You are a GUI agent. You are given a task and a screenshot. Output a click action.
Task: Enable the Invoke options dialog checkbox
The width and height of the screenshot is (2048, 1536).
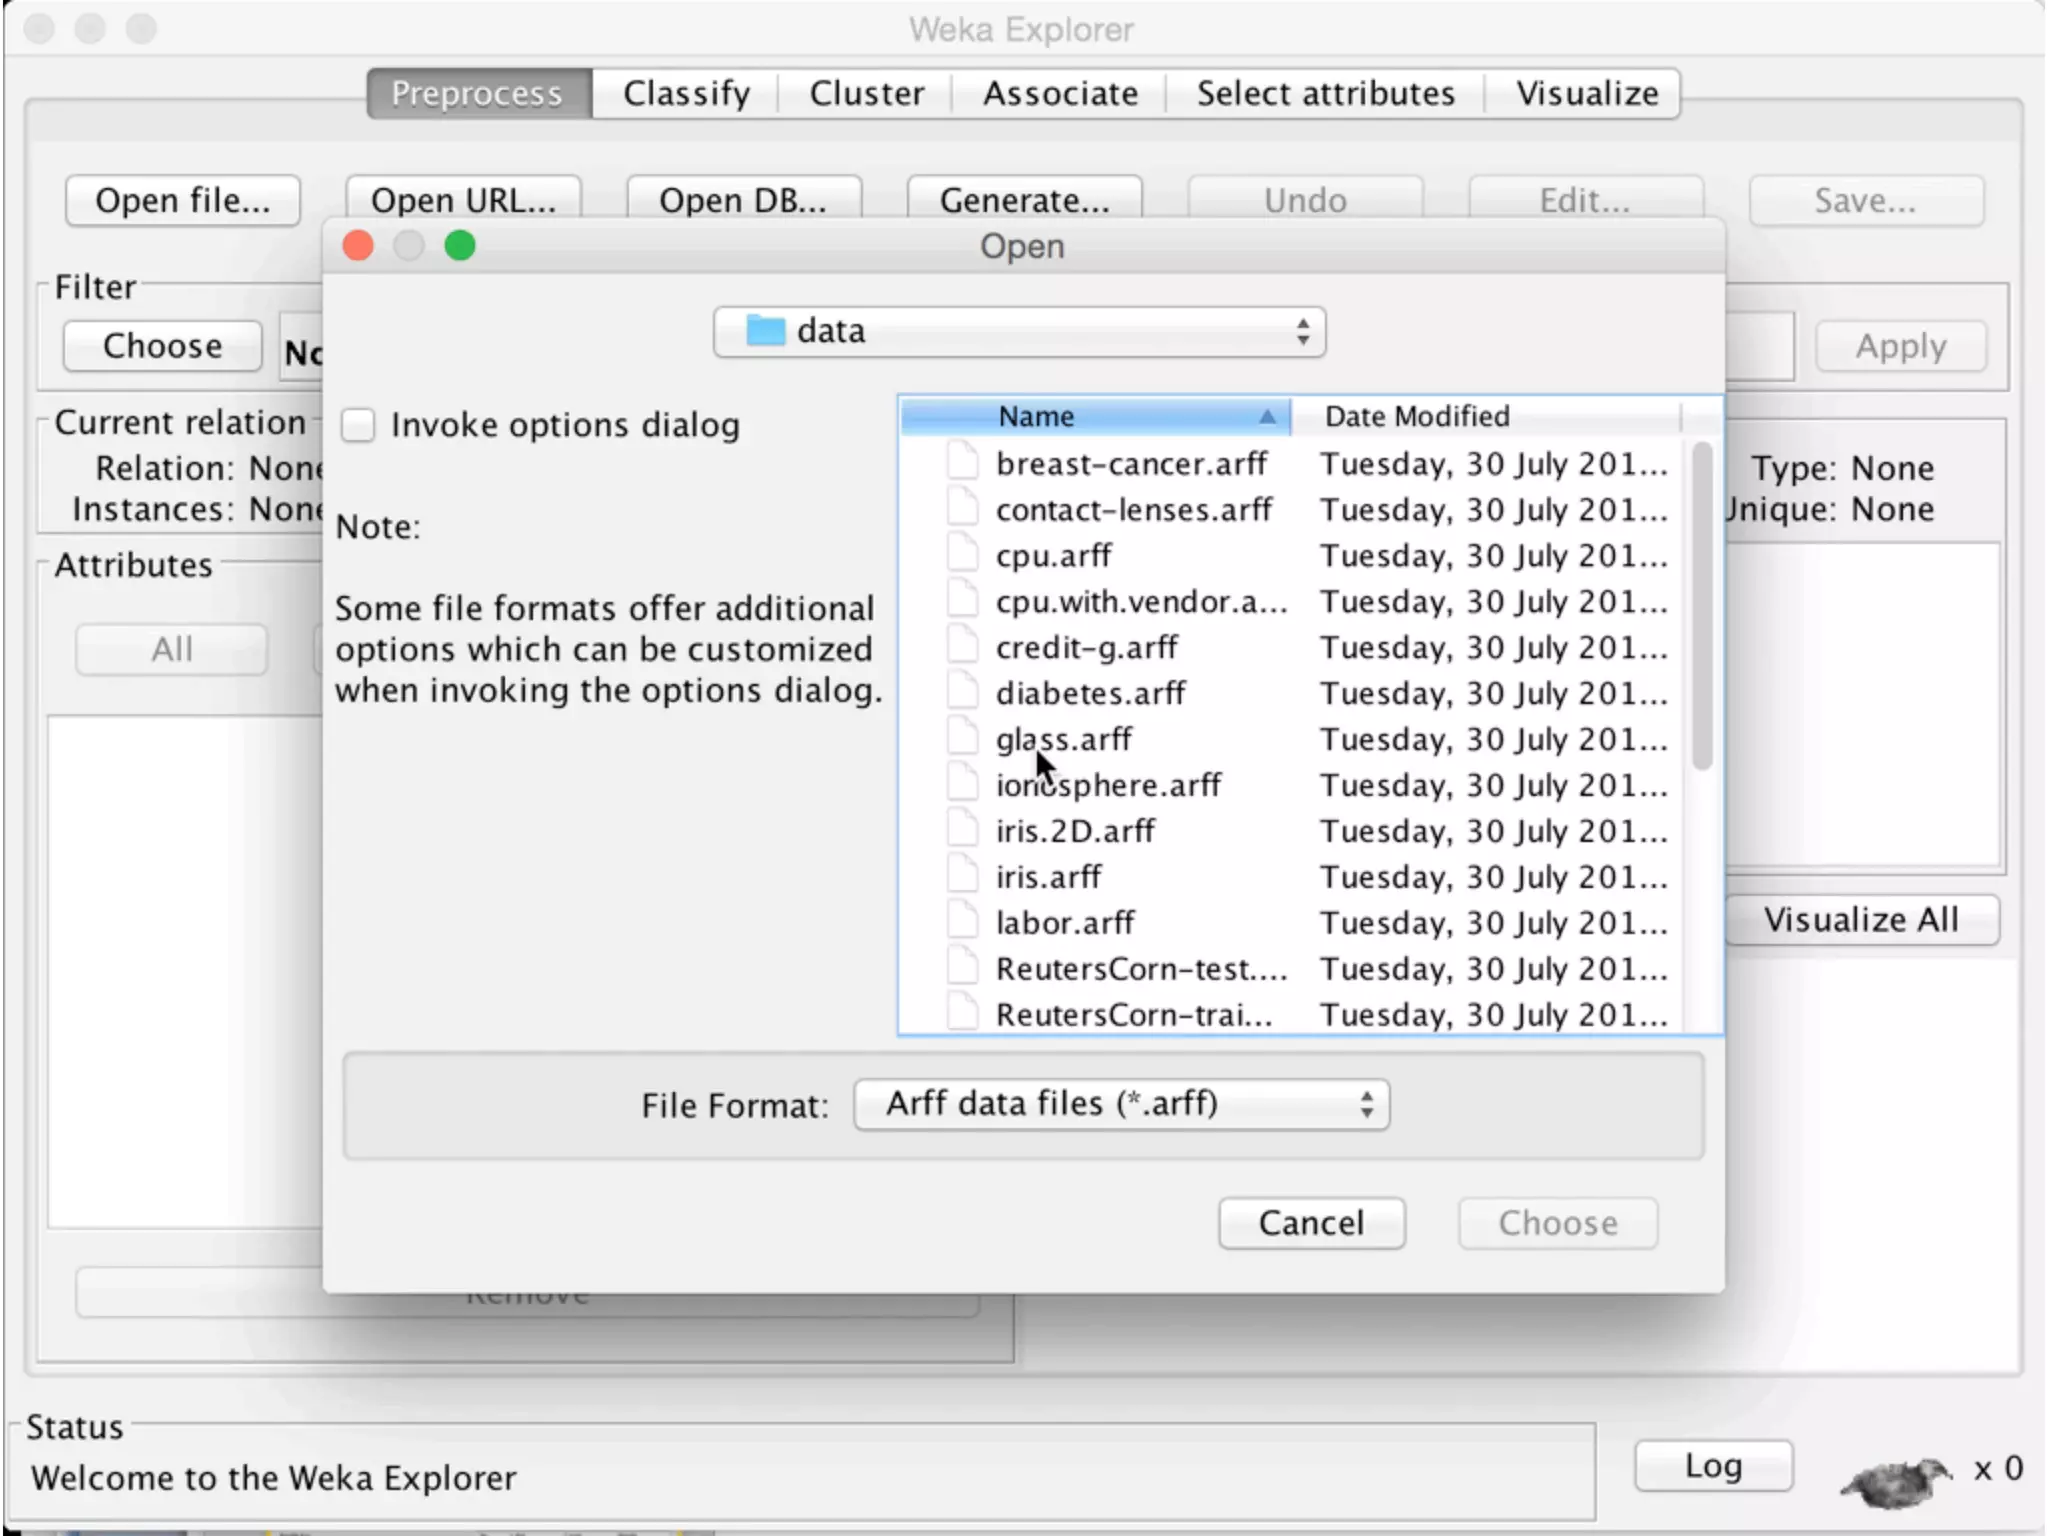358,425
